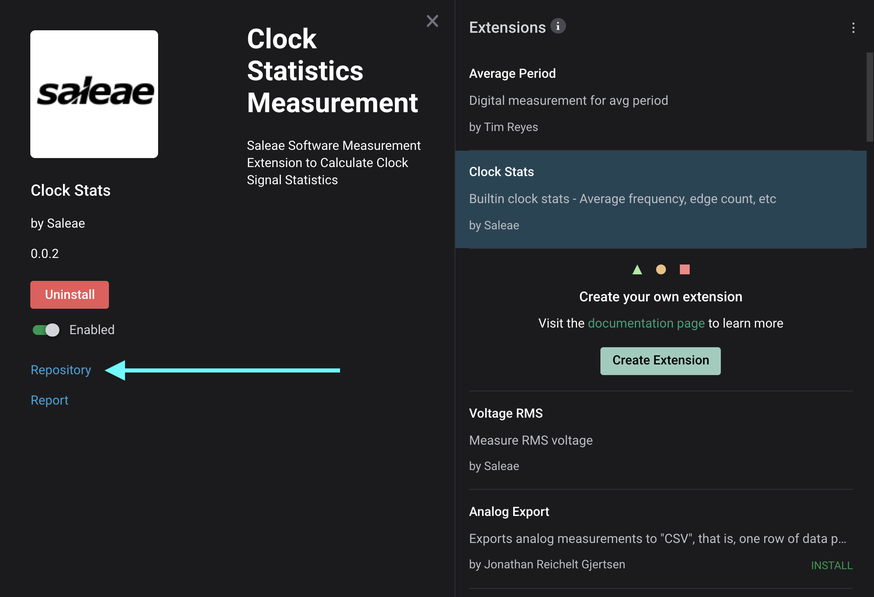Image resolution: width=874 pixels, height=597 pixels.
Task: Visit the documentation page link
Action: click(645, 323)
